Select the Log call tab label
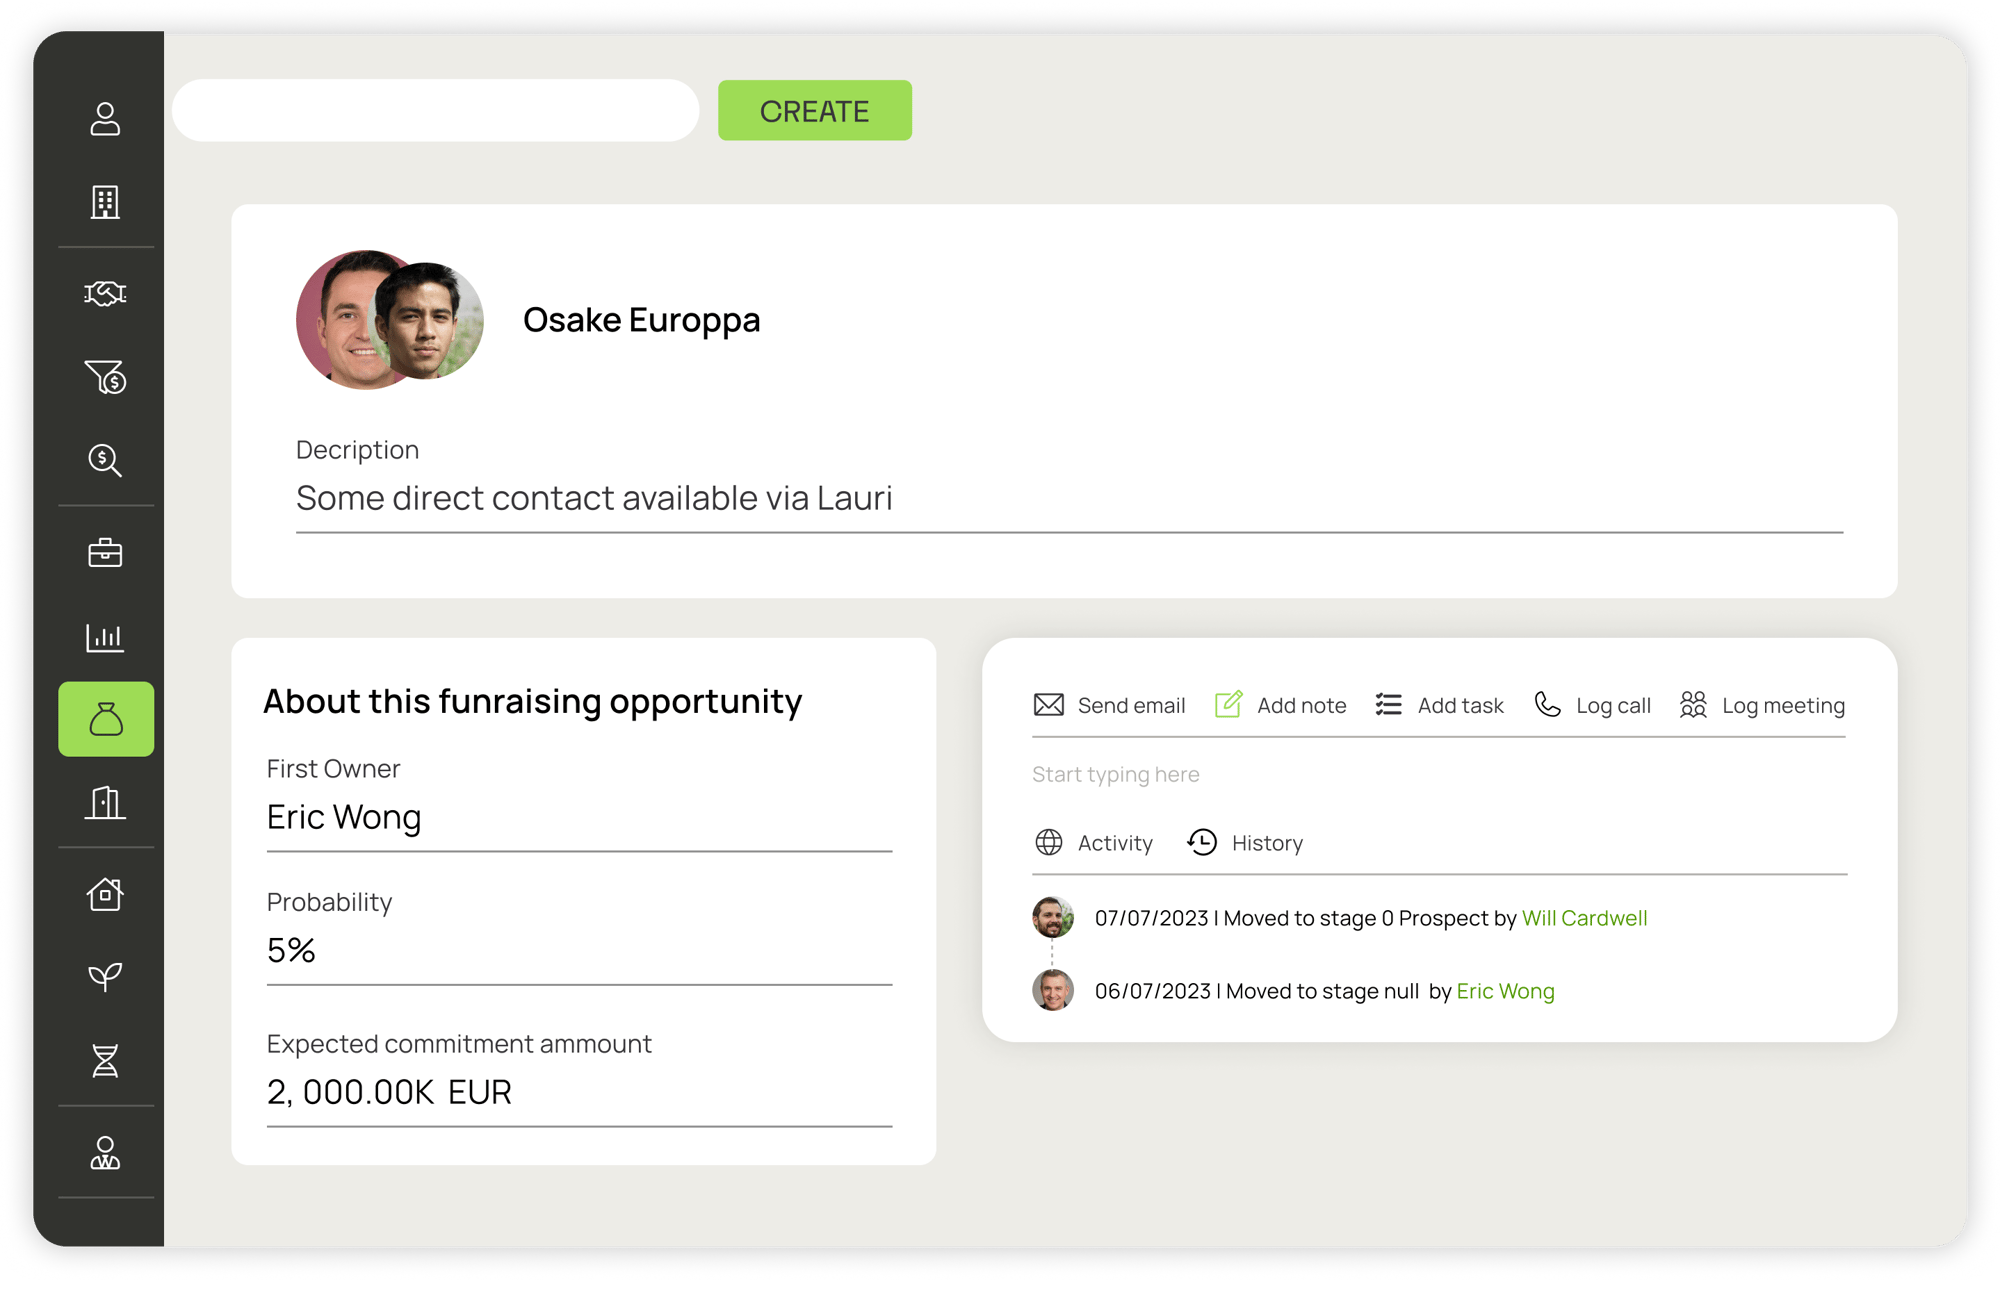 tap(1613, 705)
